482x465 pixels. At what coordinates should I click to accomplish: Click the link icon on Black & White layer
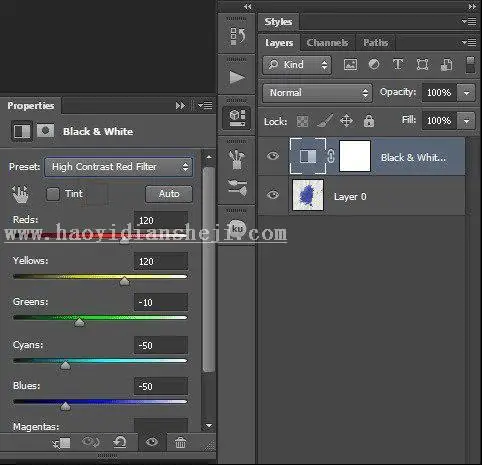coord(331,156)
